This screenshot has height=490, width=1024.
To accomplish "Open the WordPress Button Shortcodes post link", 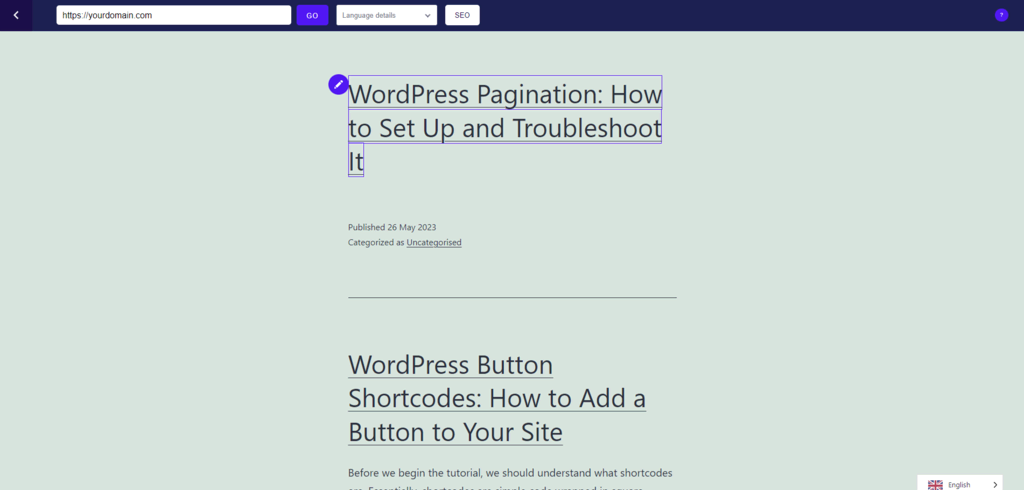I will point(497,398).
